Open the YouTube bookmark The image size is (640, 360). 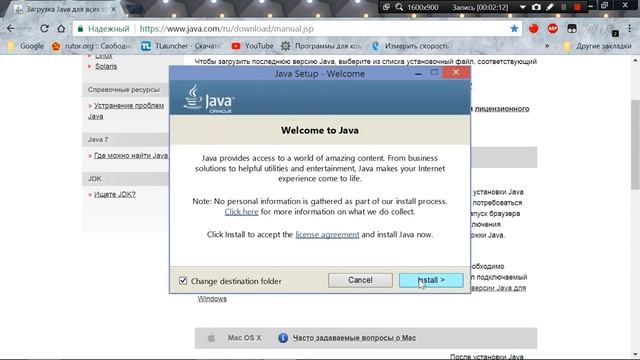pos(253,46)
